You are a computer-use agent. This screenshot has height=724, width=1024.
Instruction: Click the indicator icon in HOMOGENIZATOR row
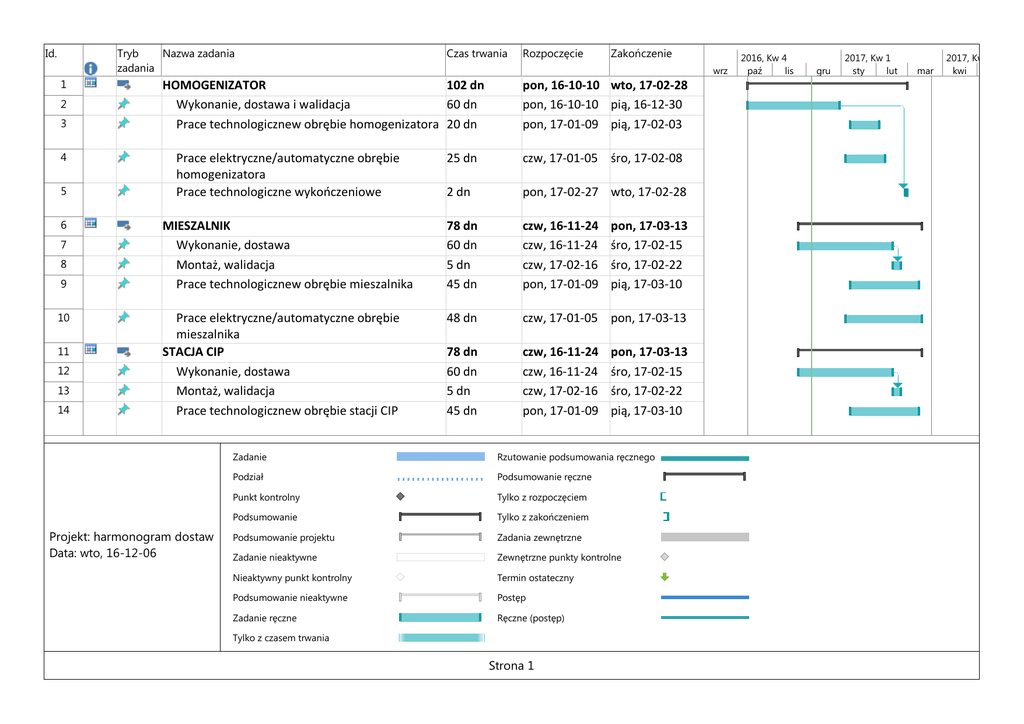(90, 84)
